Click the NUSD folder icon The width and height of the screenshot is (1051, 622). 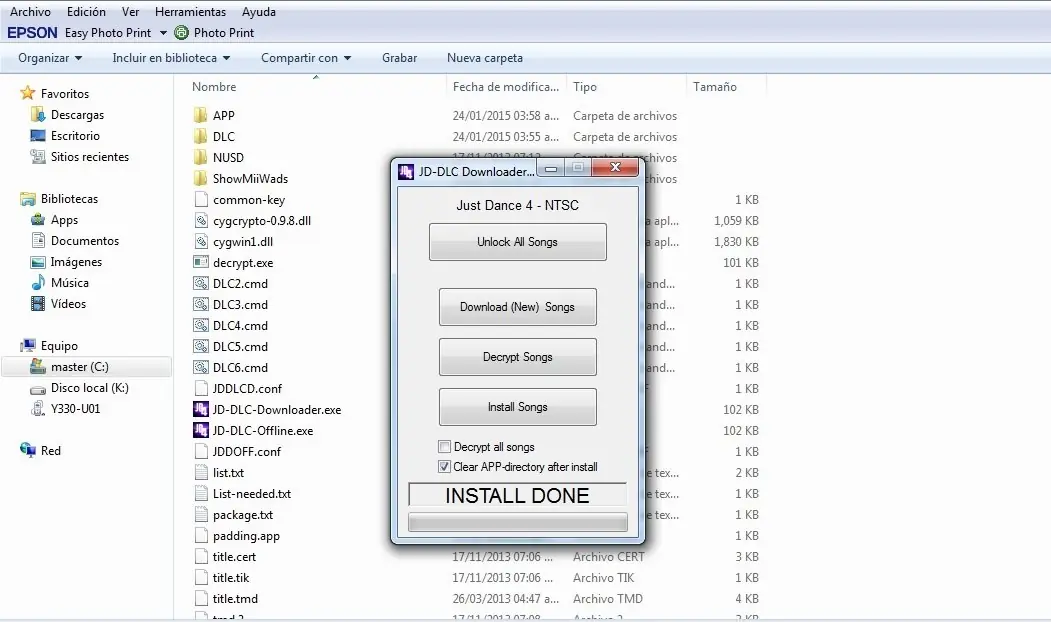click(x=200, y=158)
